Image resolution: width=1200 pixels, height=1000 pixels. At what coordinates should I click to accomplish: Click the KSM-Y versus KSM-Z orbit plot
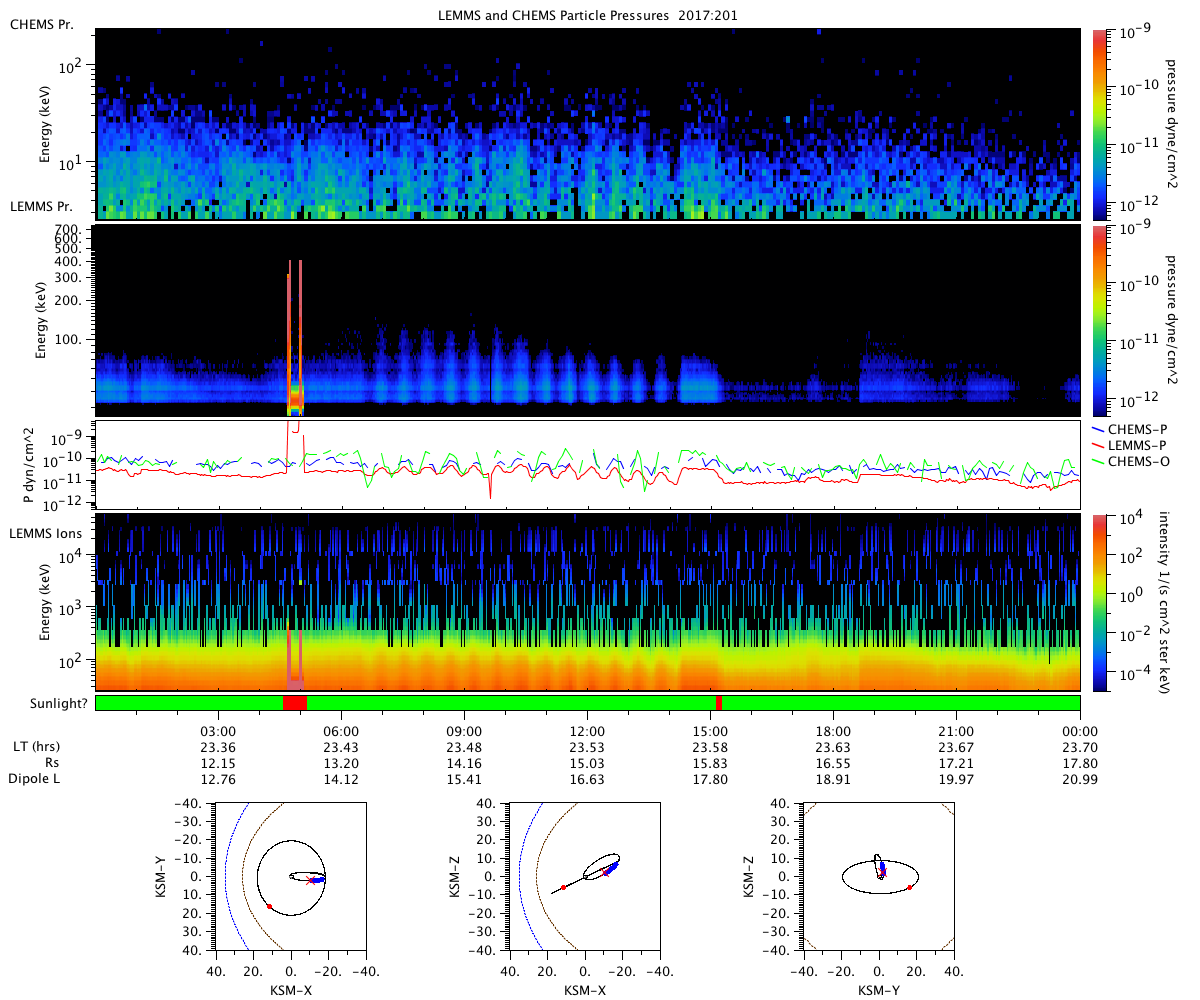[x=879, y=878]
